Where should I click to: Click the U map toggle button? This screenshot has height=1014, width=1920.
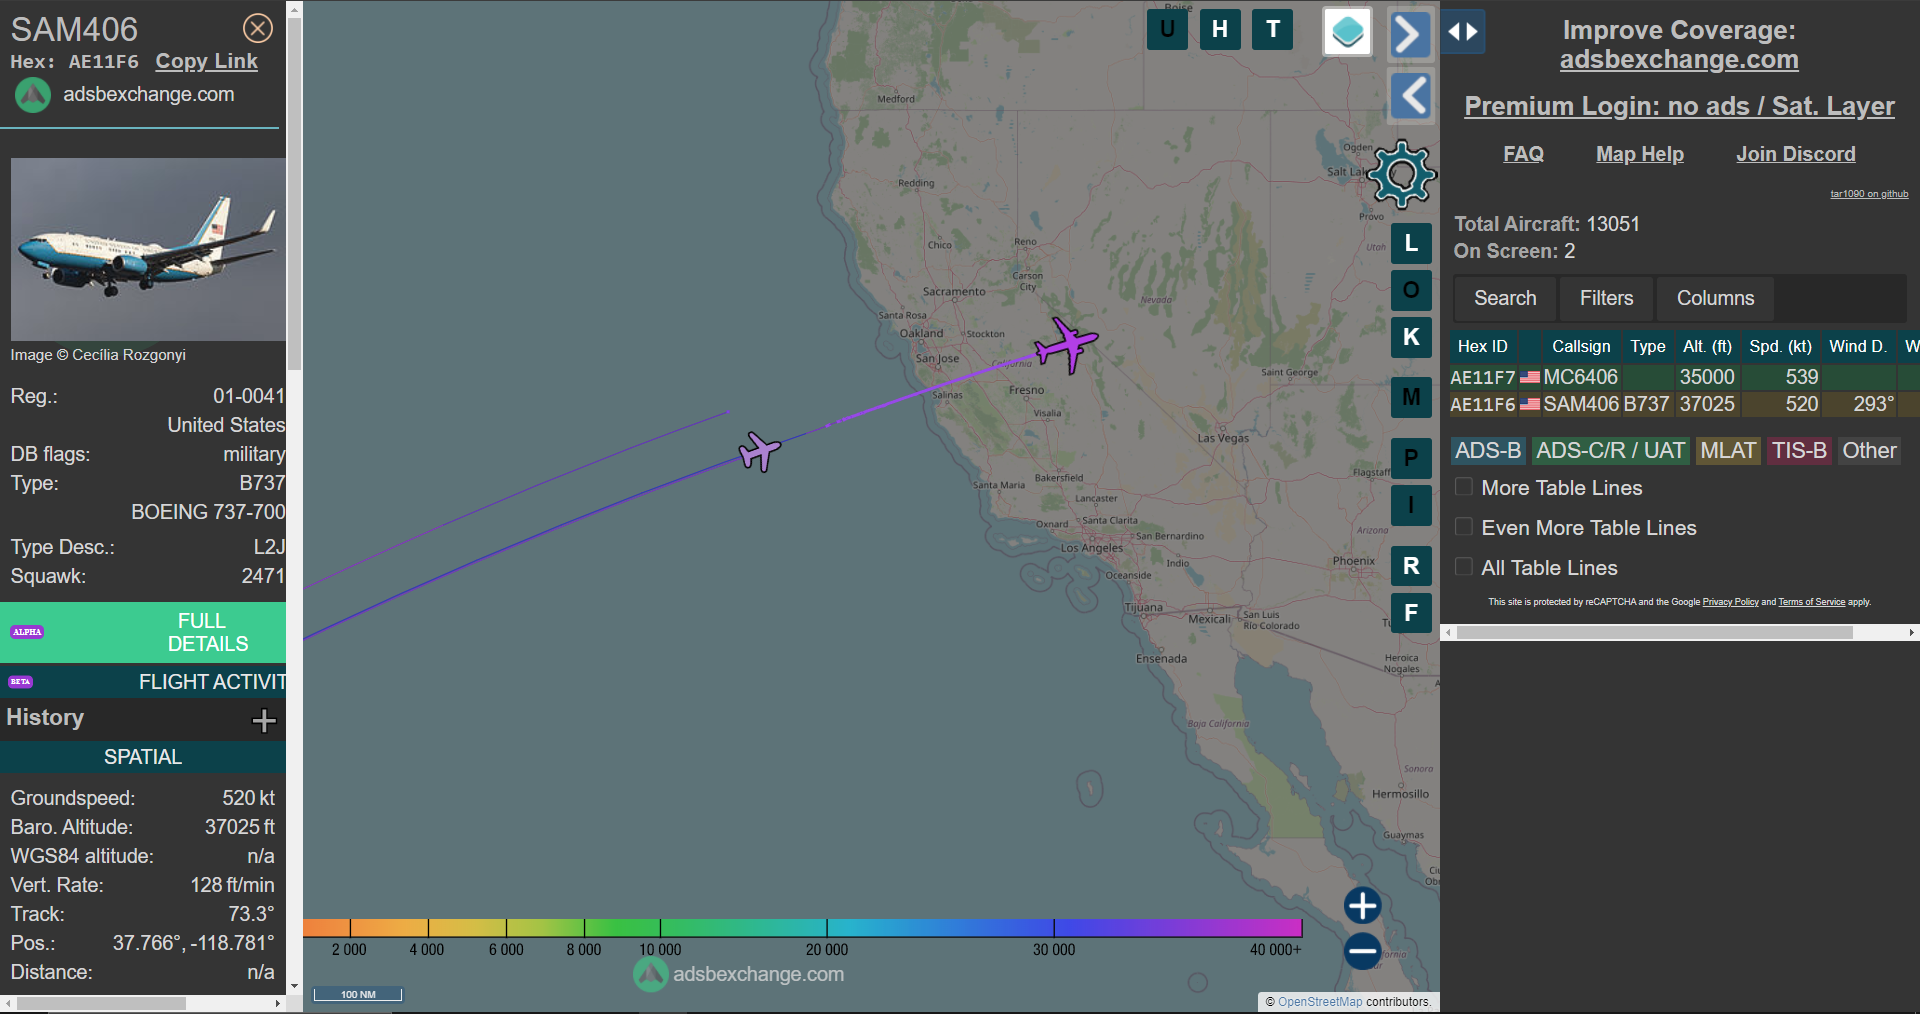point(1167,29)
